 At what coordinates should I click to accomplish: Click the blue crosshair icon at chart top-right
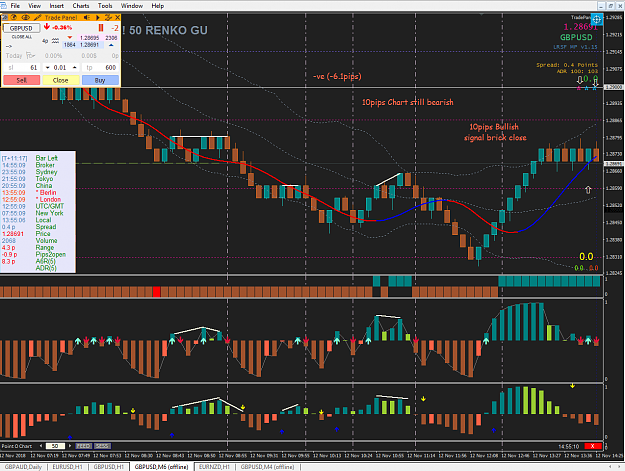596,19
